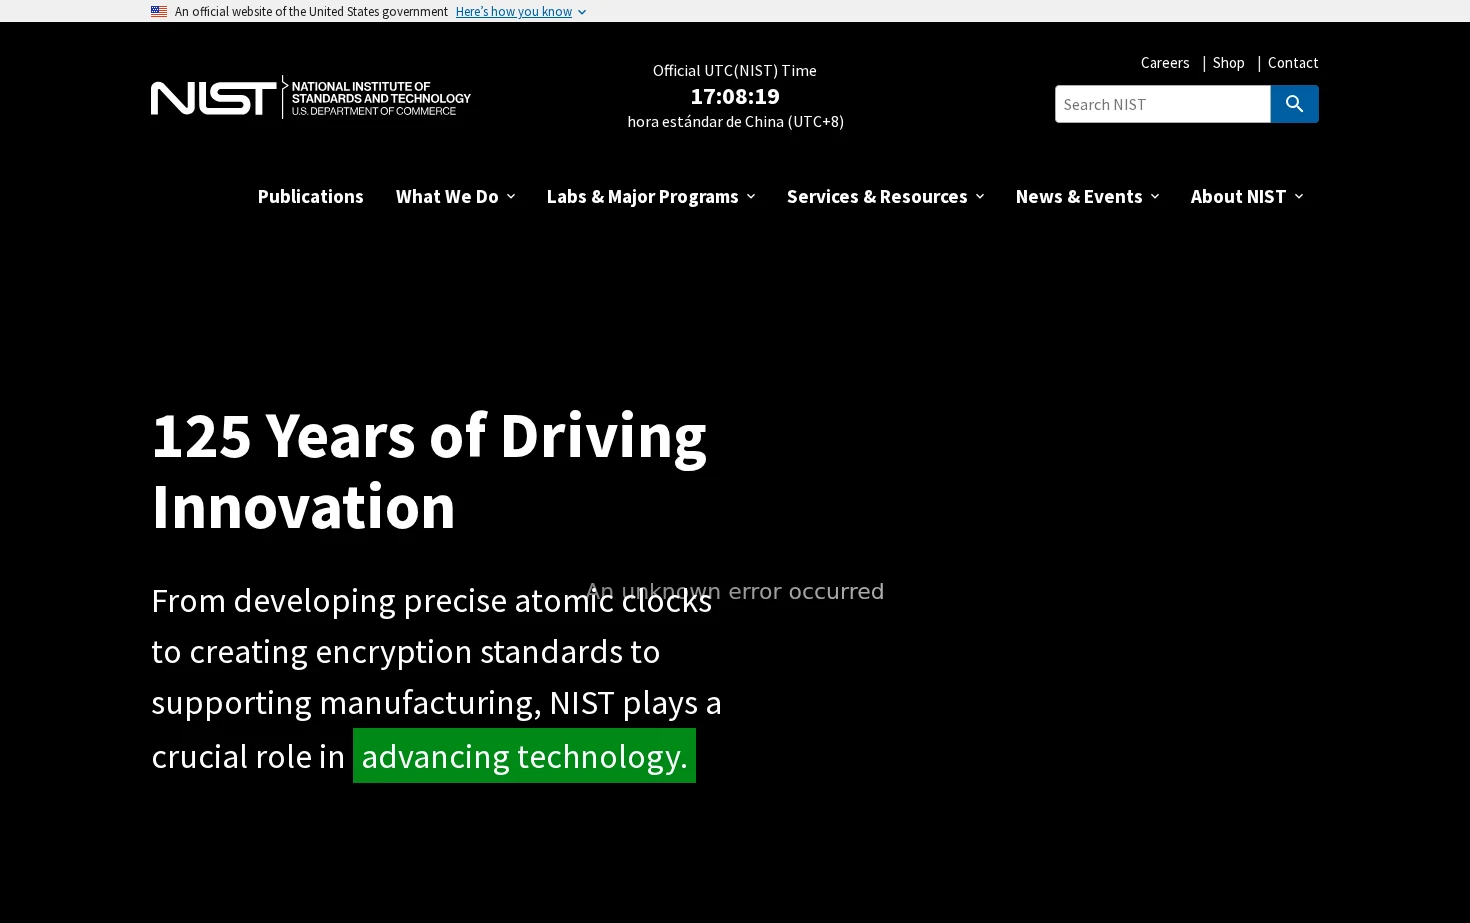Click the "An unknown error occurred" message
Viewport: 1470px width, 923px height.
[735, 591]
